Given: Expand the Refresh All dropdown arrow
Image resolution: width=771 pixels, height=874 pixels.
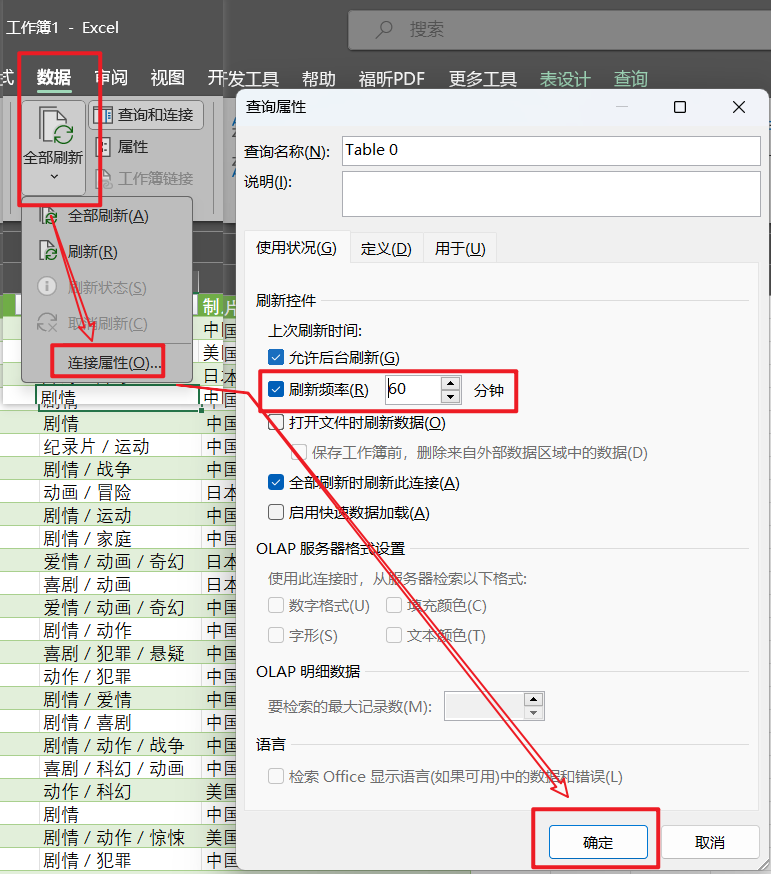Looking at the screenshot, I should pos(53,177).
